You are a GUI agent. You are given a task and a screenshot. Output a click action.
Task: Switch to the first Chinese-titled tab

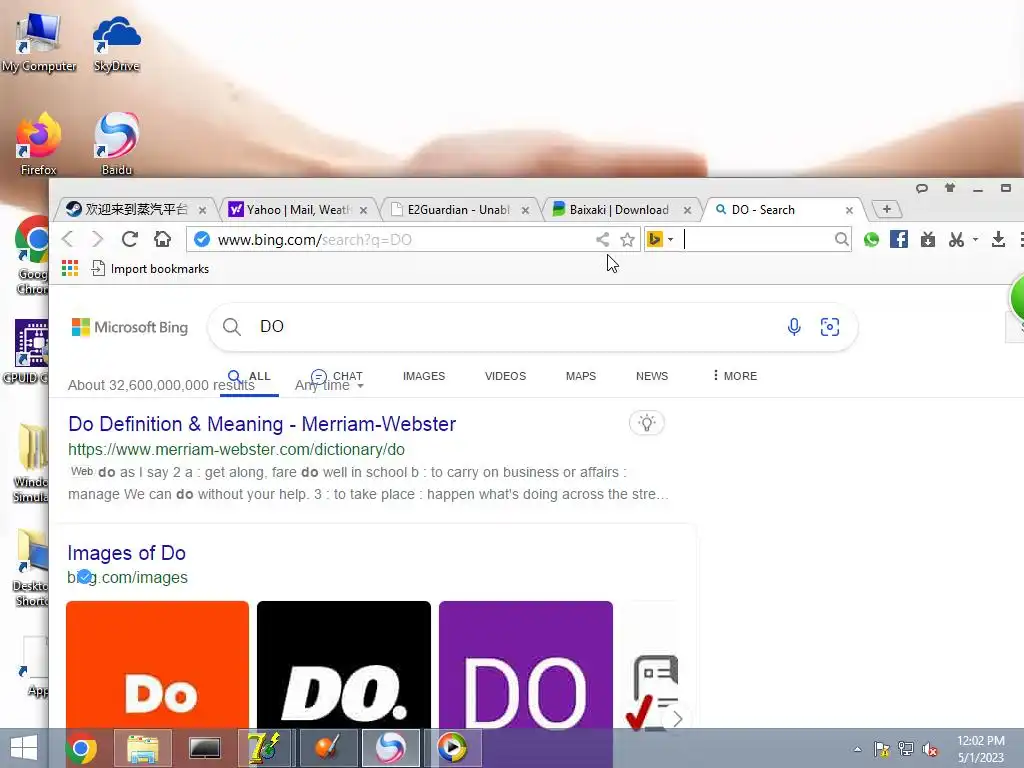pos(136,210)
